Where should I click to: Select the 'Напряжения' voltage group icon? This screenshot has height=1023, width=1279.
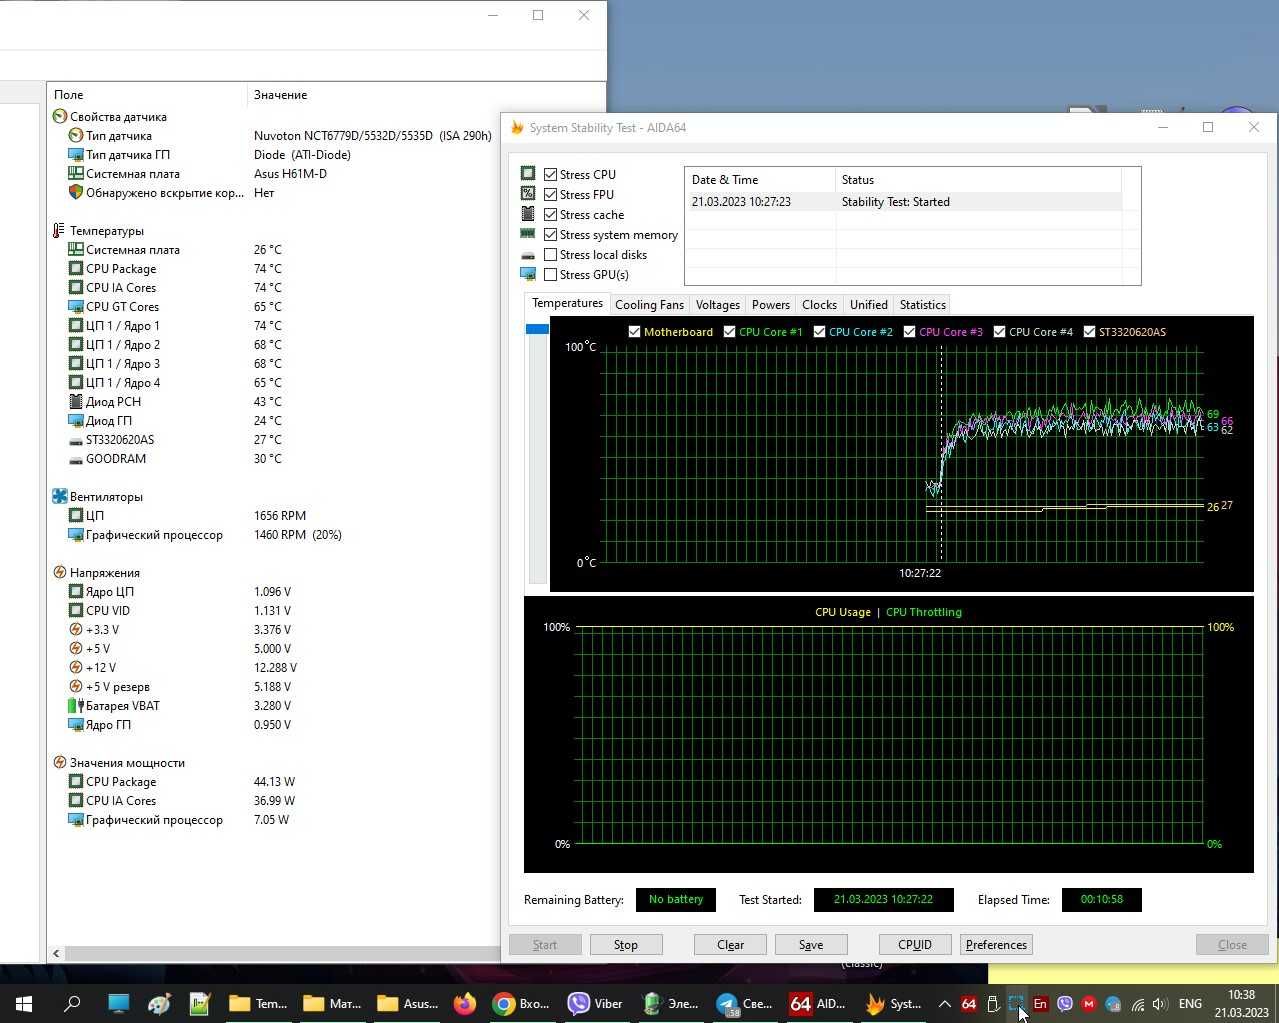pyautogui.click(x=59, y=572)
